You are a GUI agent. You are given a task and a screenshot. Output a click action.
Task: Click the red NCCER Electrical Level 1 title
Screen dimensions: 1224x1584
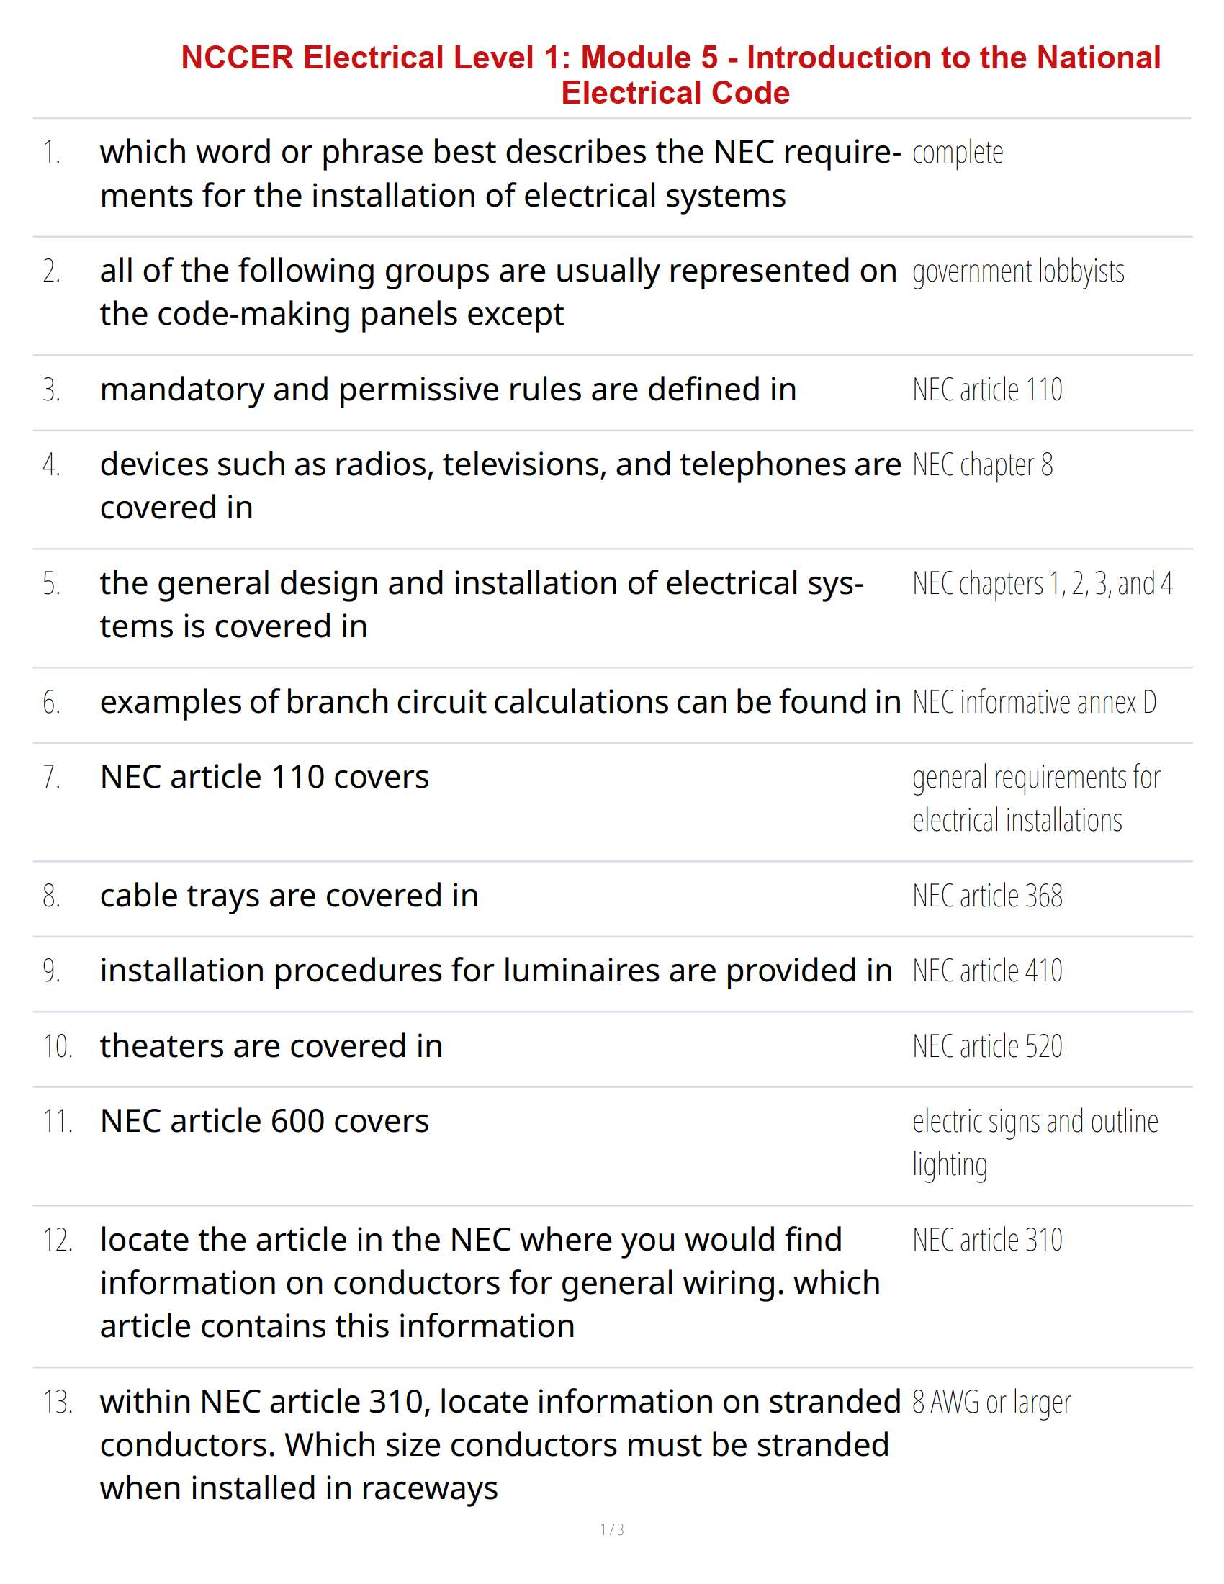coord(671,75)
